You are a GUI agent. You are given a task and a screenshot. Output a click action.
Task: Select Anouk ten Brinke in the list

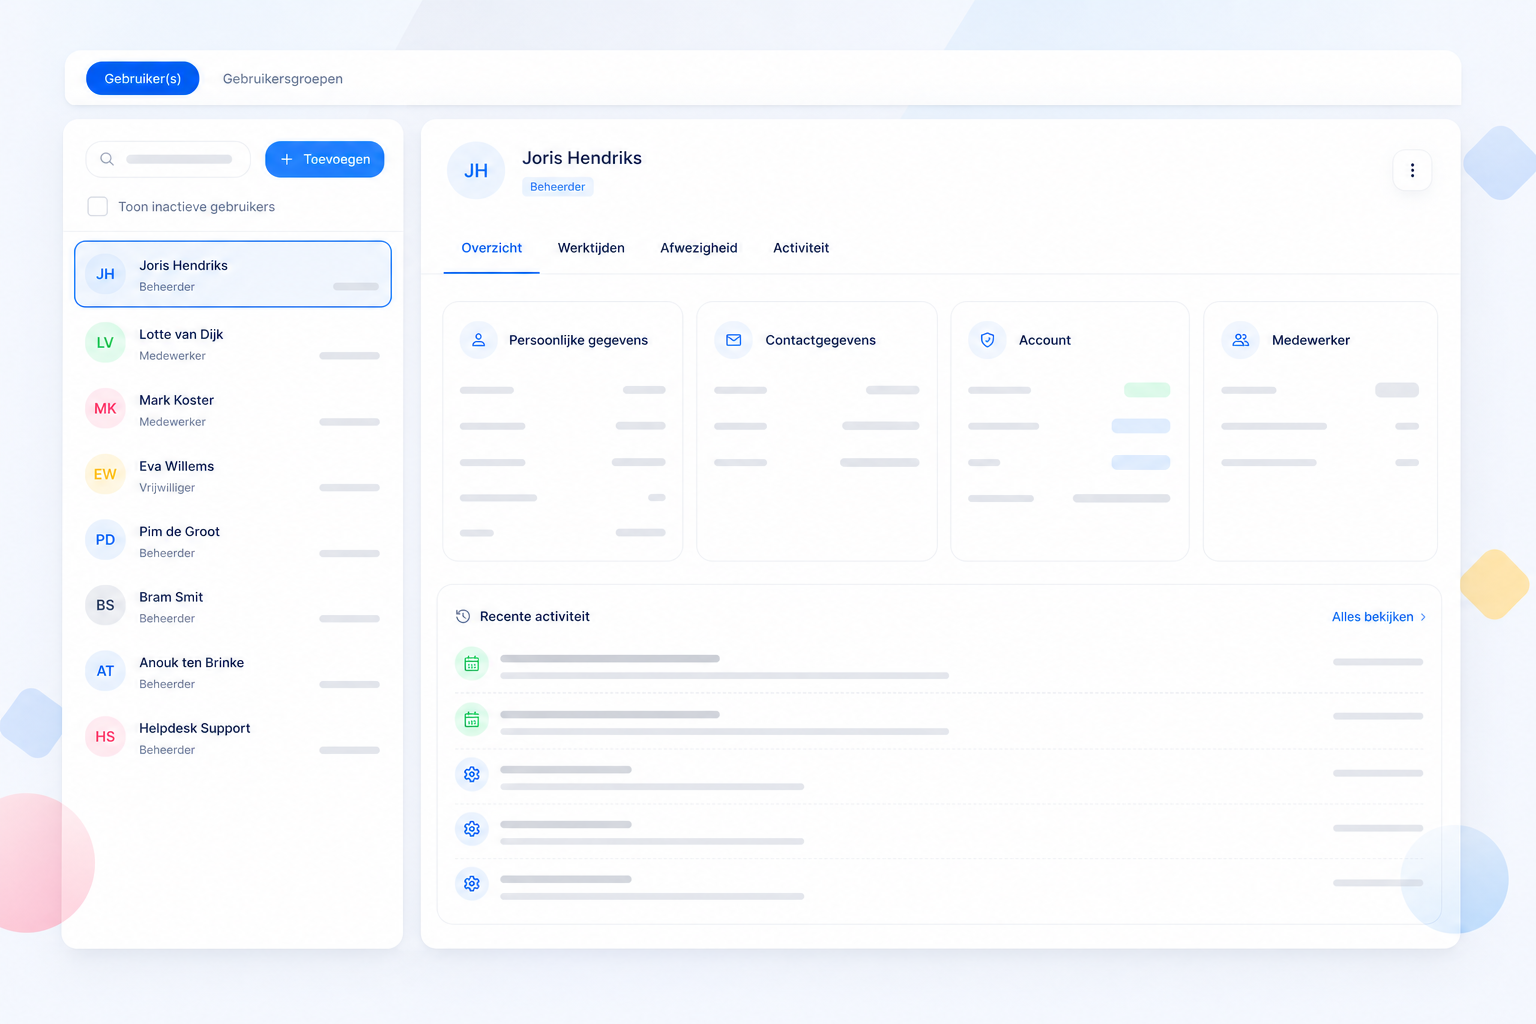233,671
